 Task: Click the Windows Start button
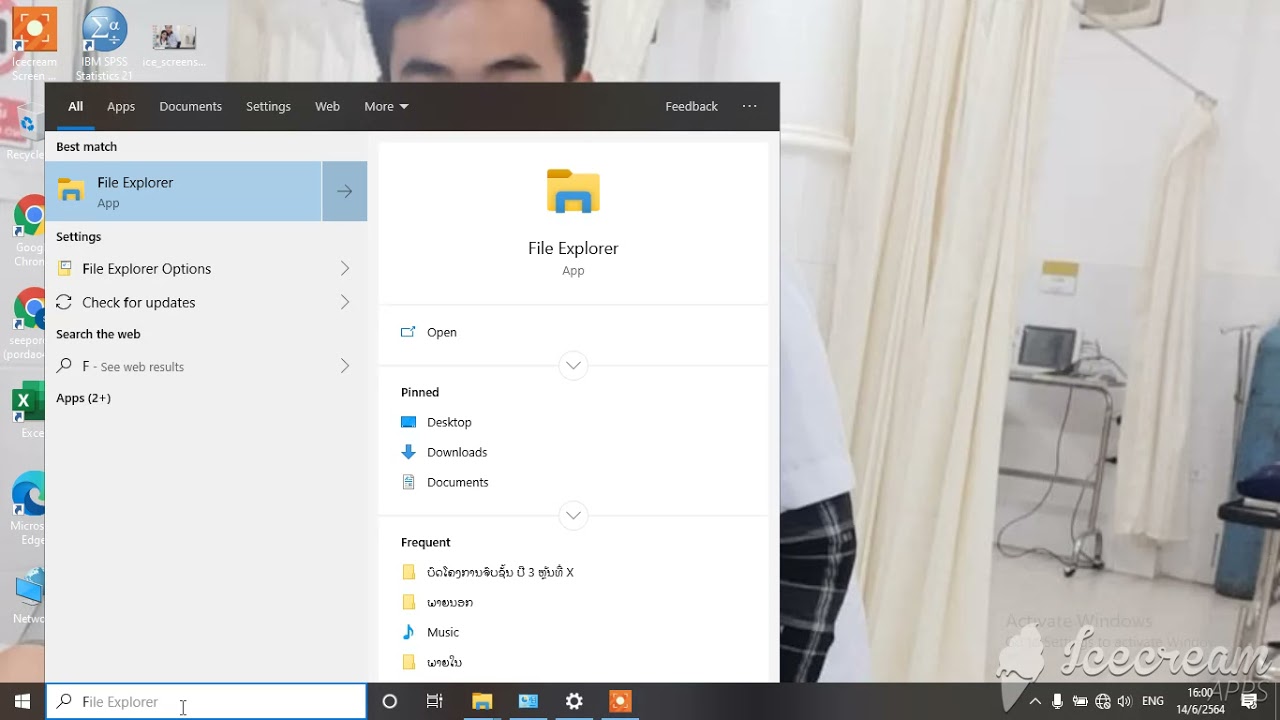(22, 701)
